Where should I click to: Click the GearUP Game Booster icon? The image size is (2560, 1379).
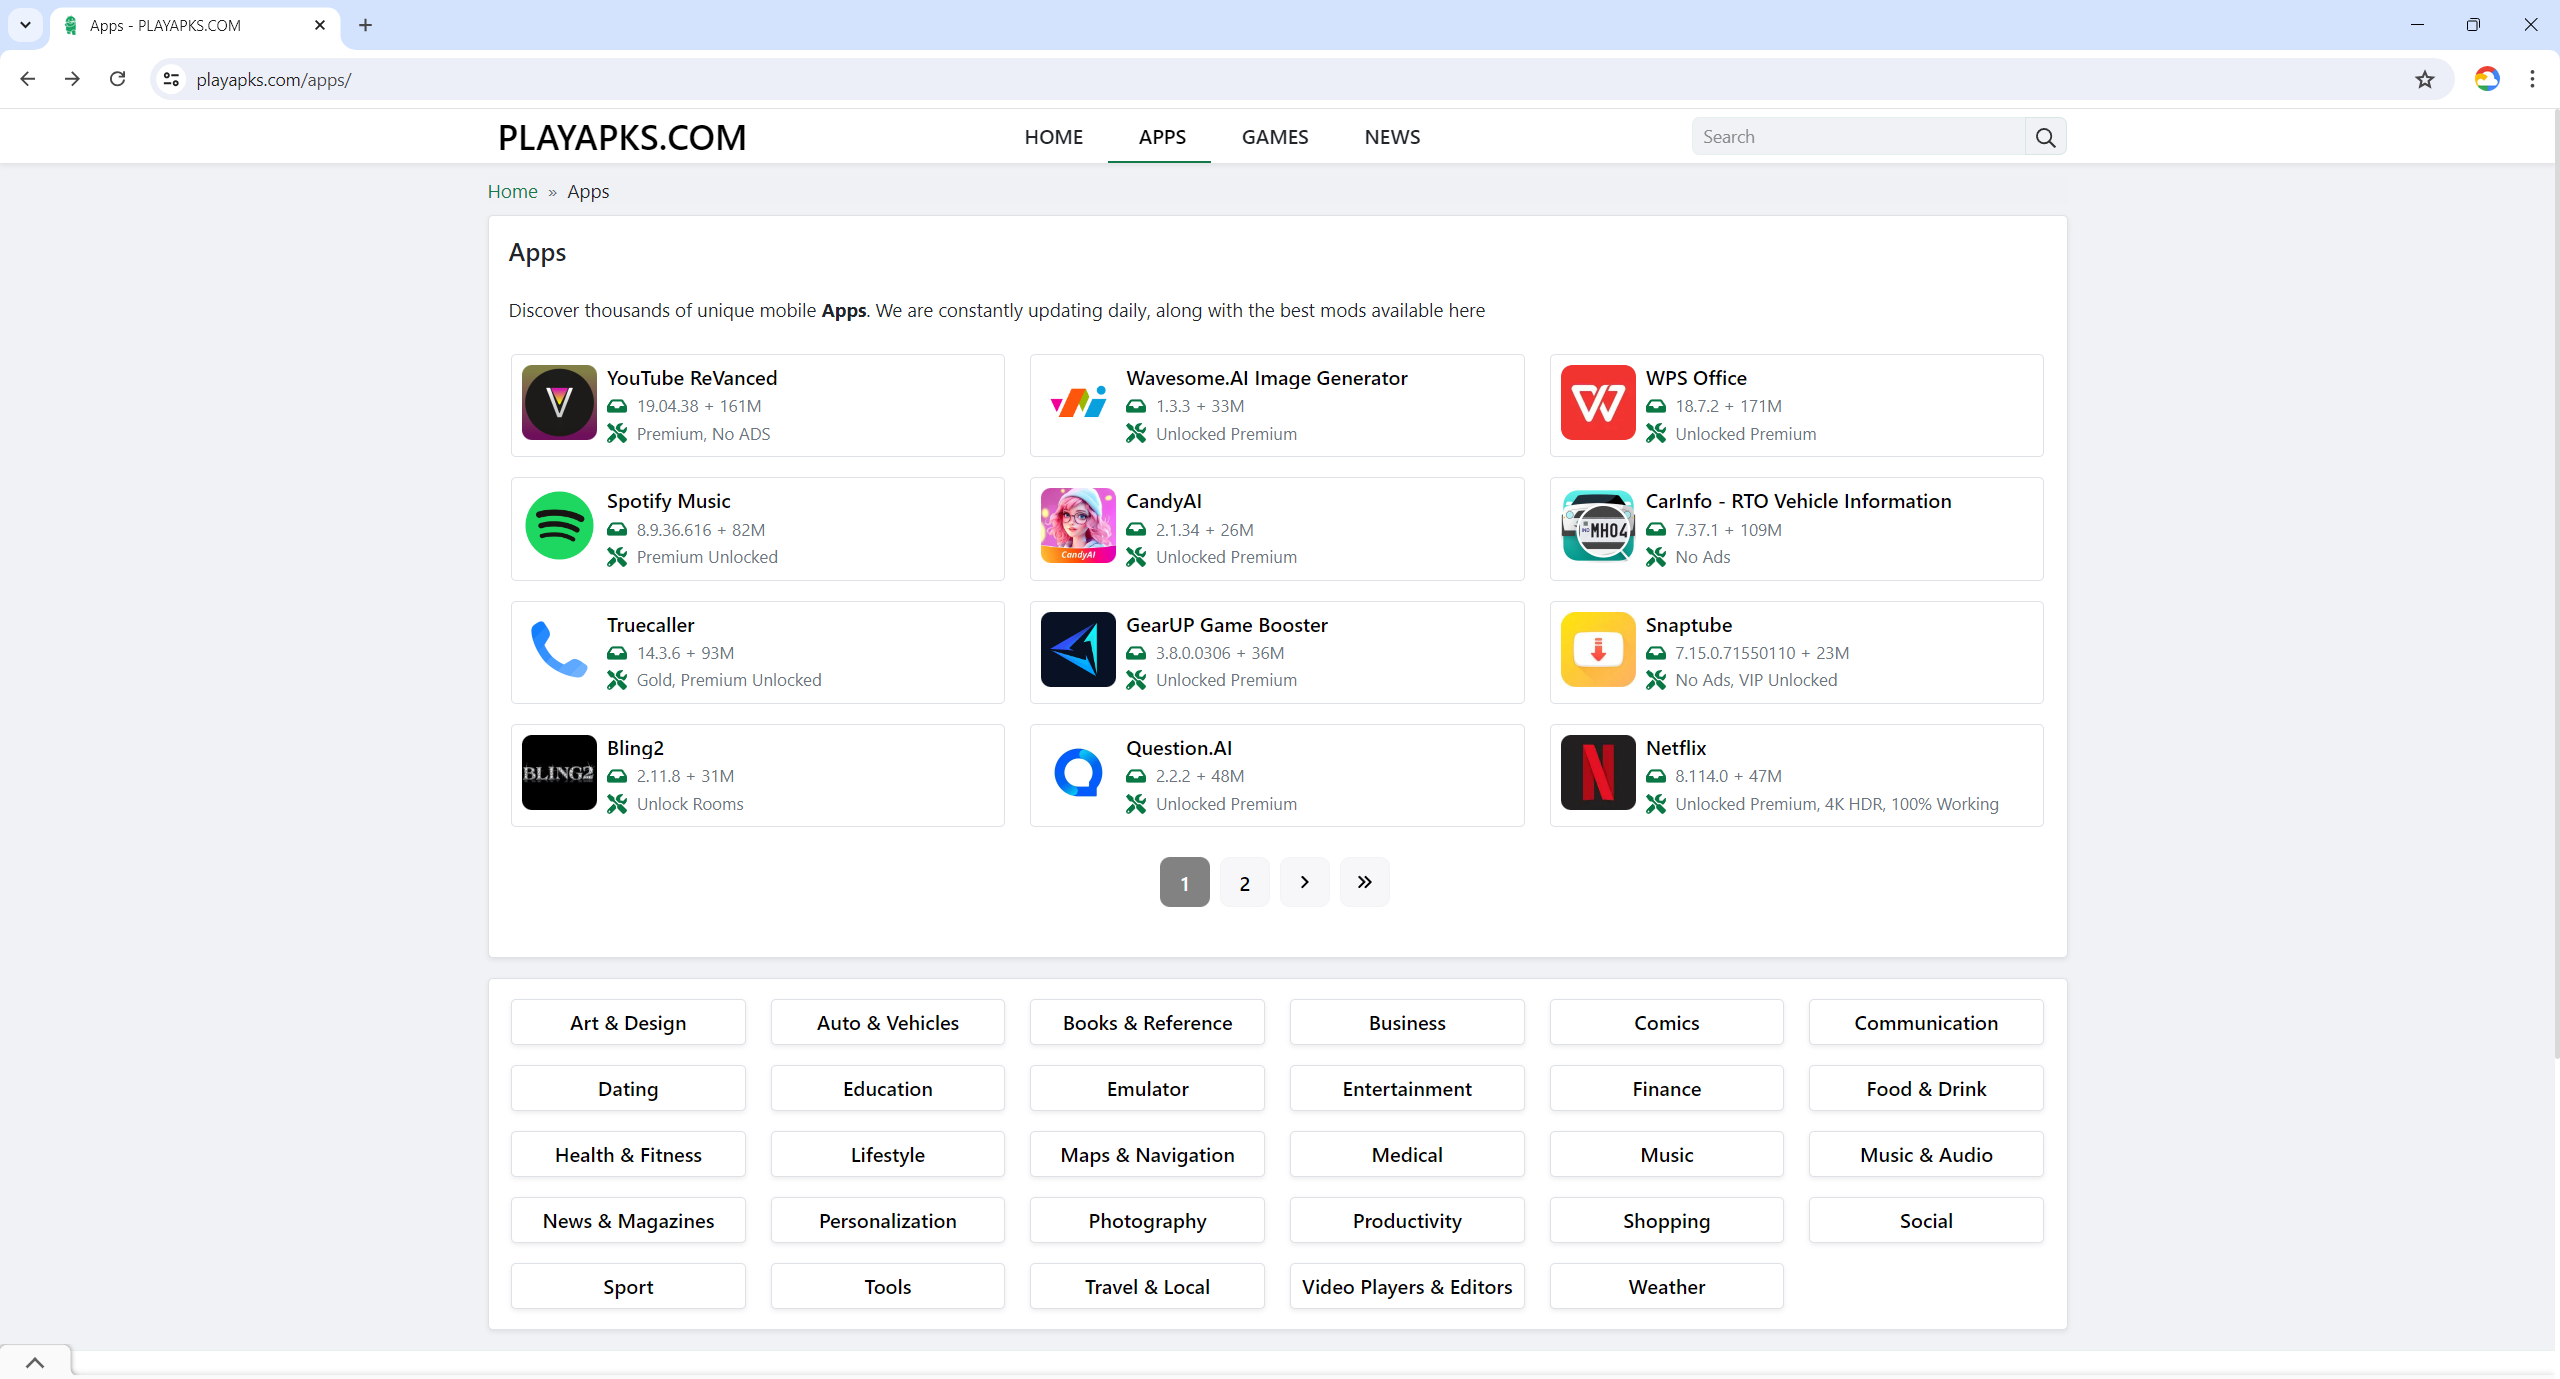click(x=1077, y=650)
